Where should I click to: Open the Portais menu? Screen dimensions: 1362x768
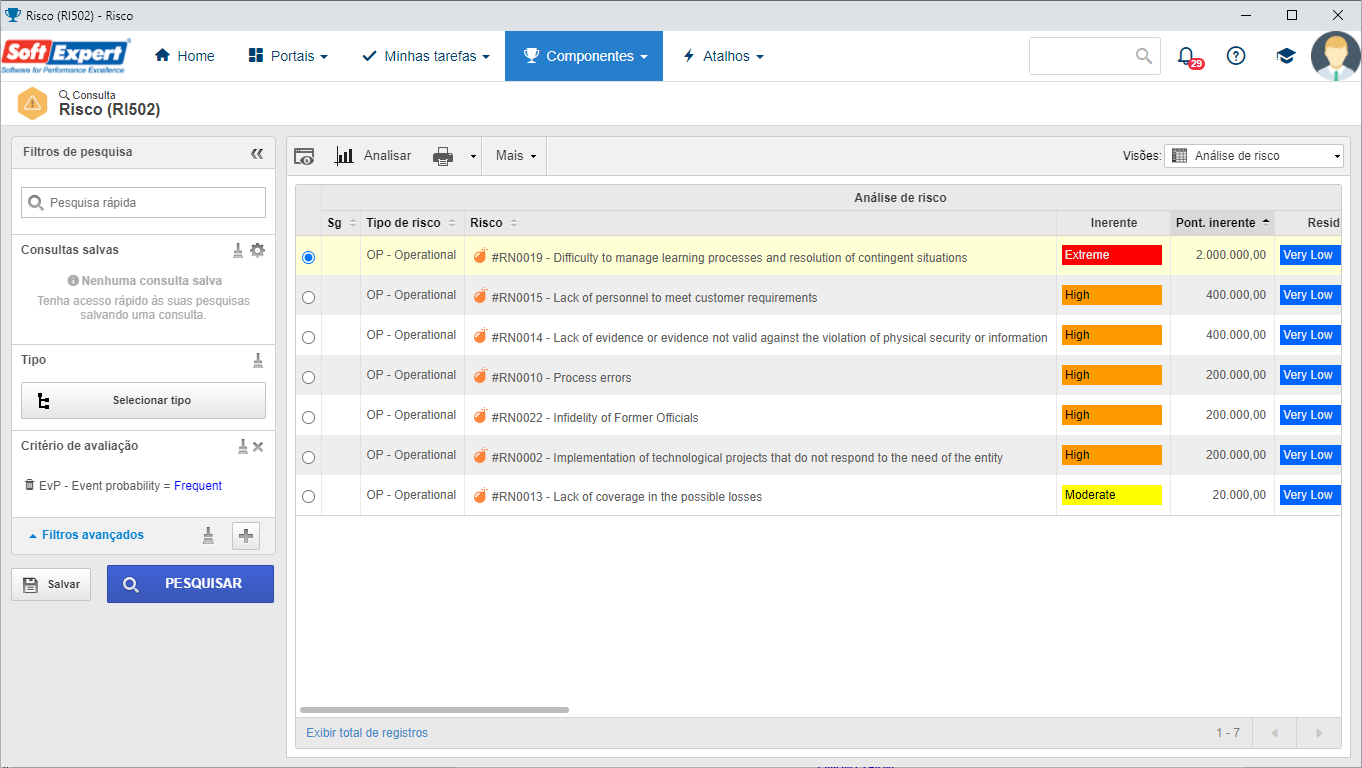[x=288, y=56]
